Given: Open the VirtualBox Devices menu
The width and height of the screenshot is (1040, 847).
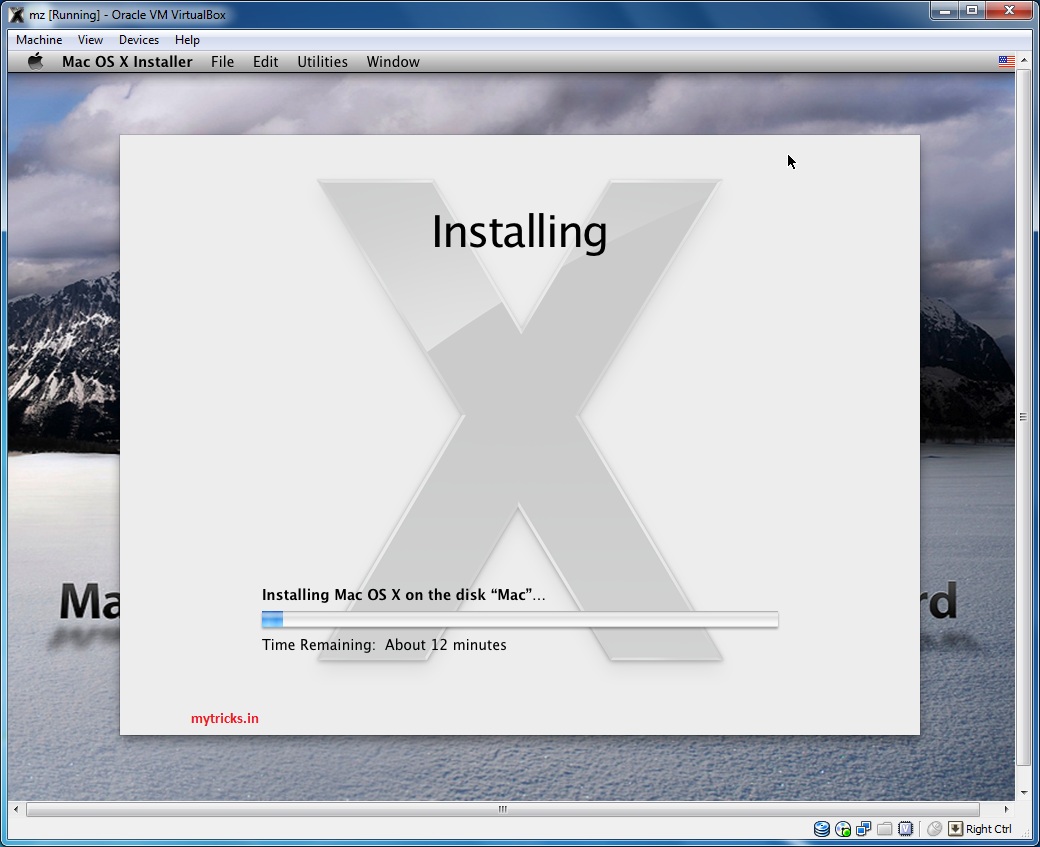Looking at the screenshot, I should click(x=139, y=40).
